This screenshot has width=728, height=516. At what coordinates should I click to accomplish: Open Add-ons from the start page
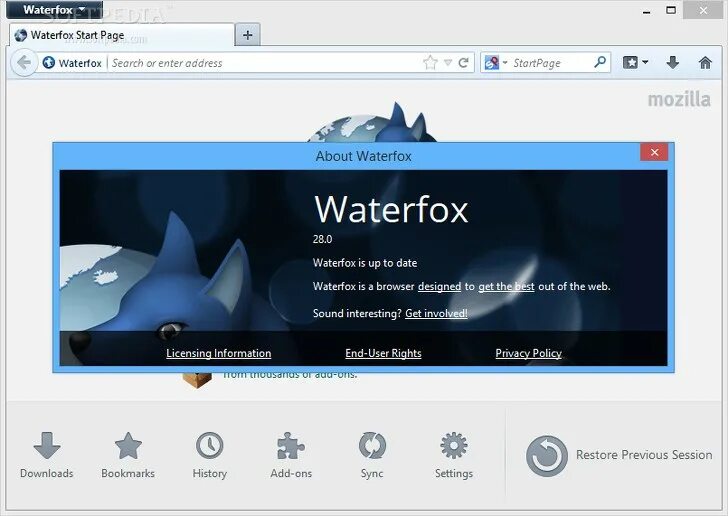291,455
